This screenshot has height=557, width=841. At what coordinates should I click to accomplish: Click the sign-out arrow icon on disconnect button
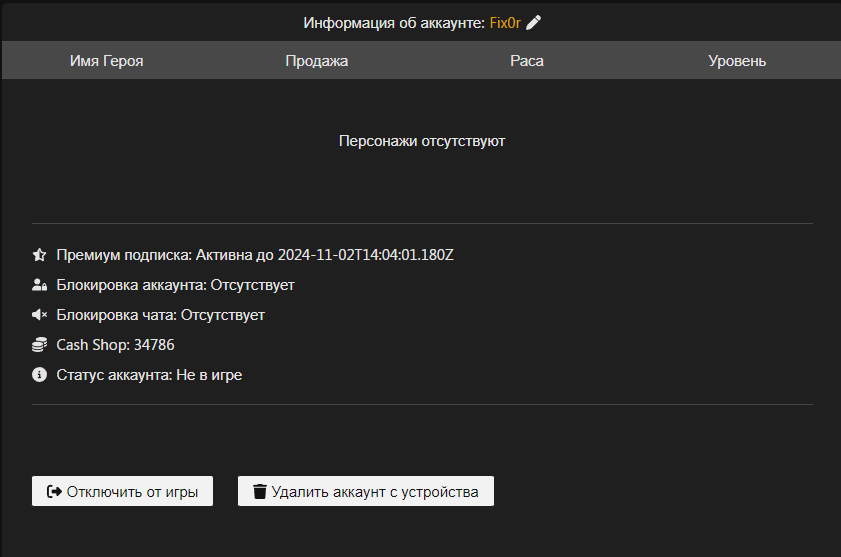55,491
